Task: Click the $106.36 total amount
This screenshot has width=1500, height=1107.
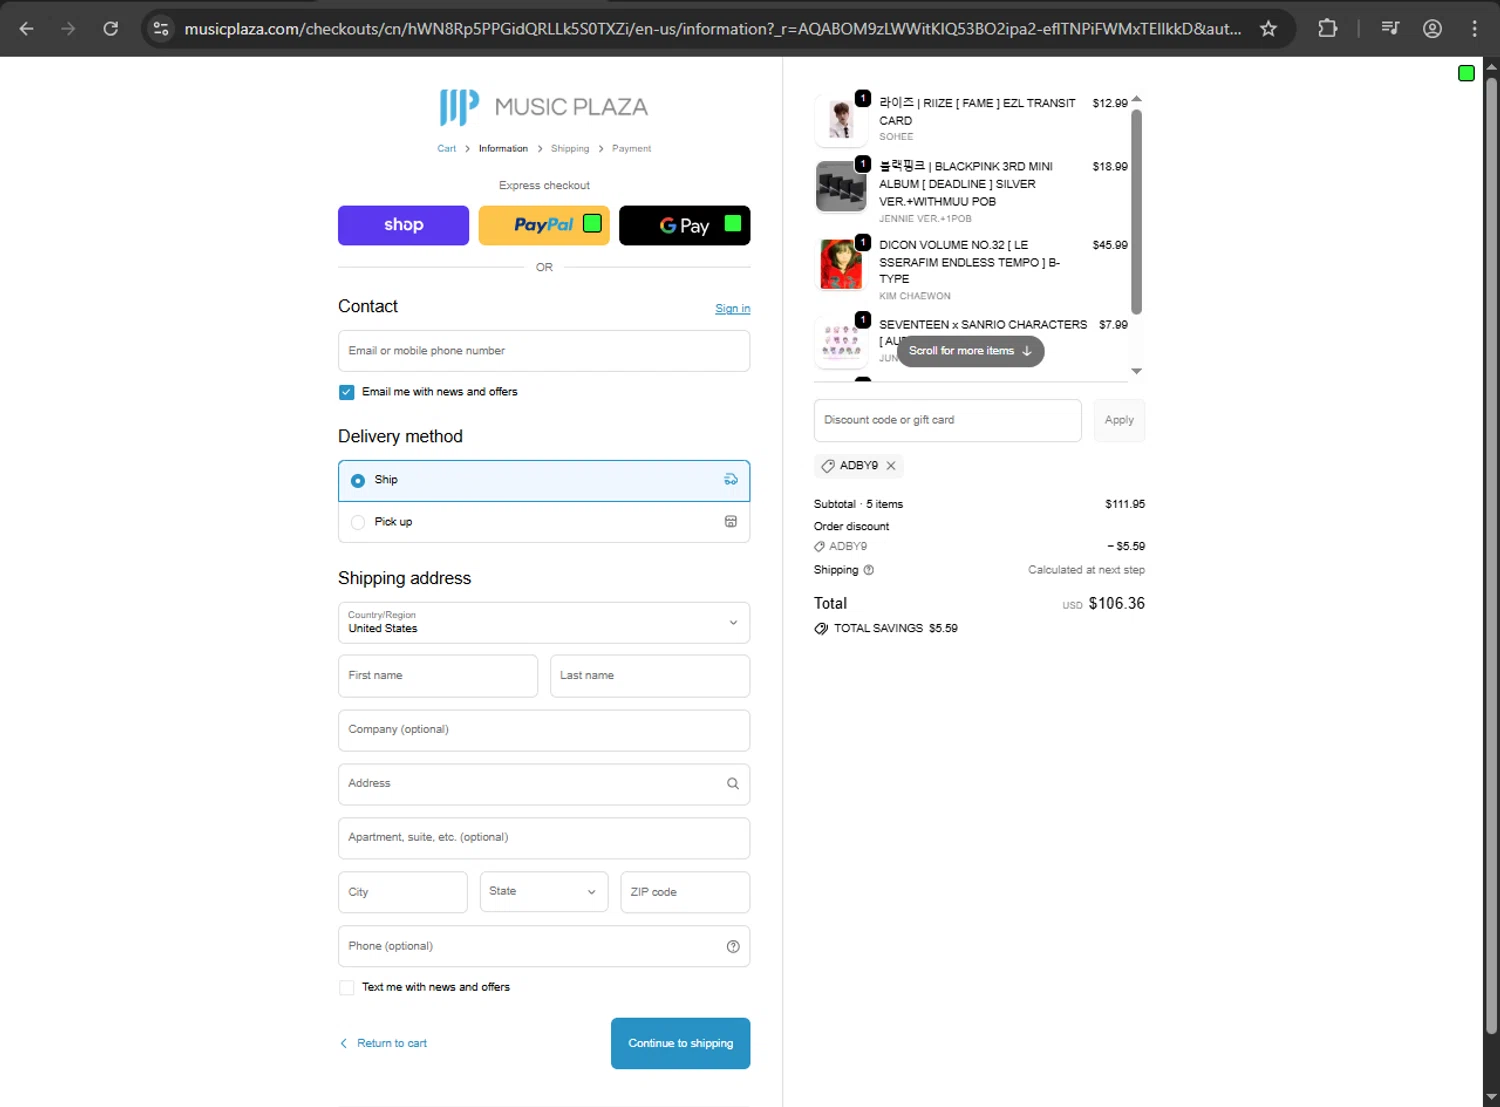Action: [1117, 604]
